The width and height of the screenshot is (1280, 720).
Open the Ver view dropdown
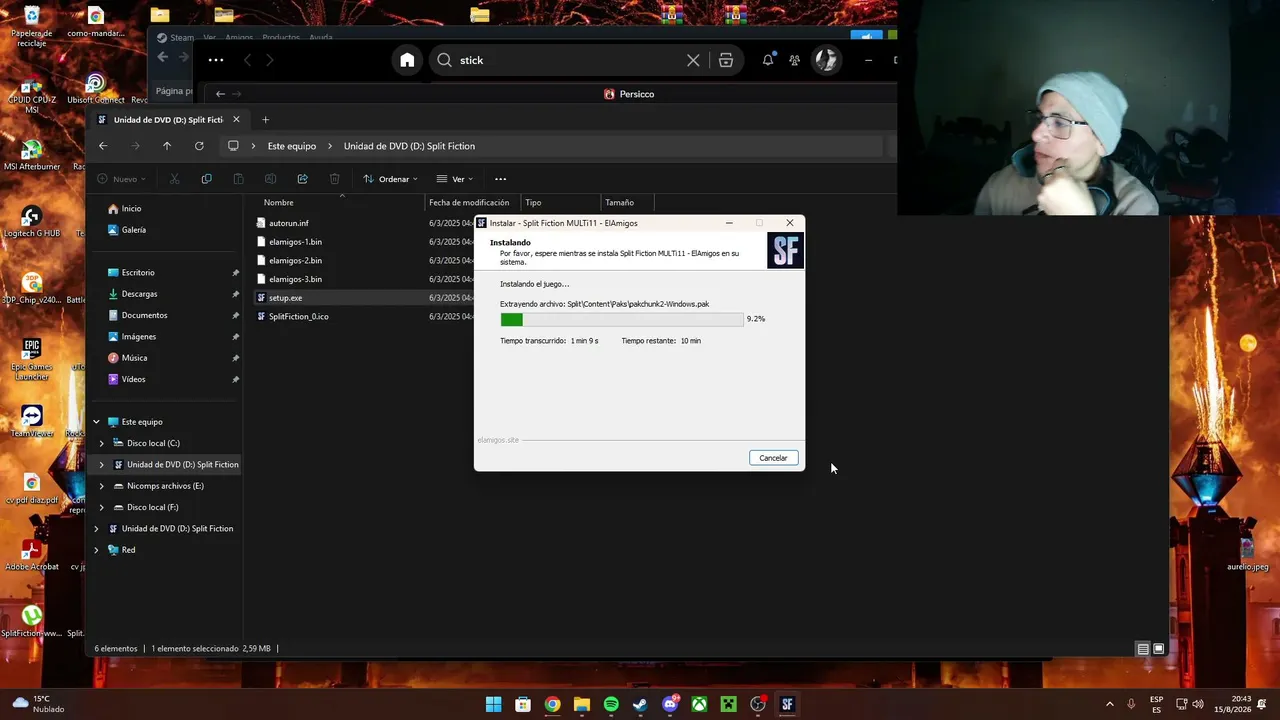click(455, 179)
